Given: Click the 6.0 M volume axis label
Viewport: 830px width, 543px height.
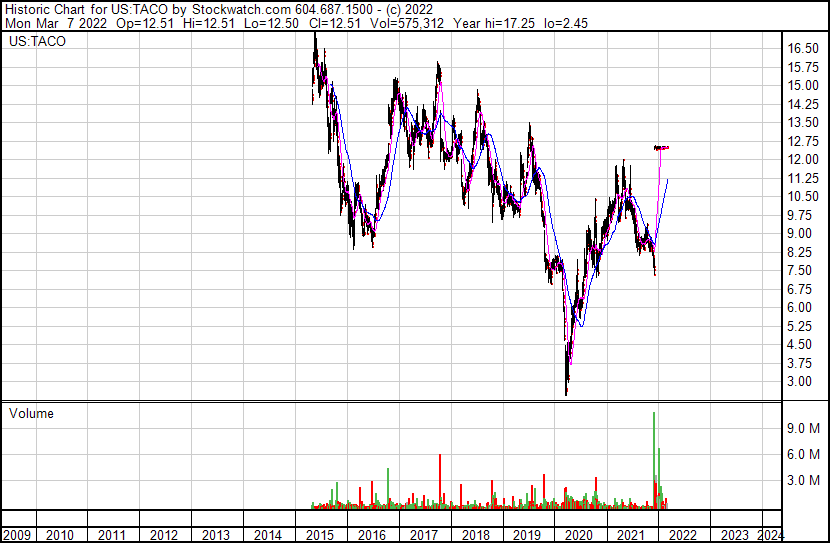Looking at the screenshot, I should (804, 454).
